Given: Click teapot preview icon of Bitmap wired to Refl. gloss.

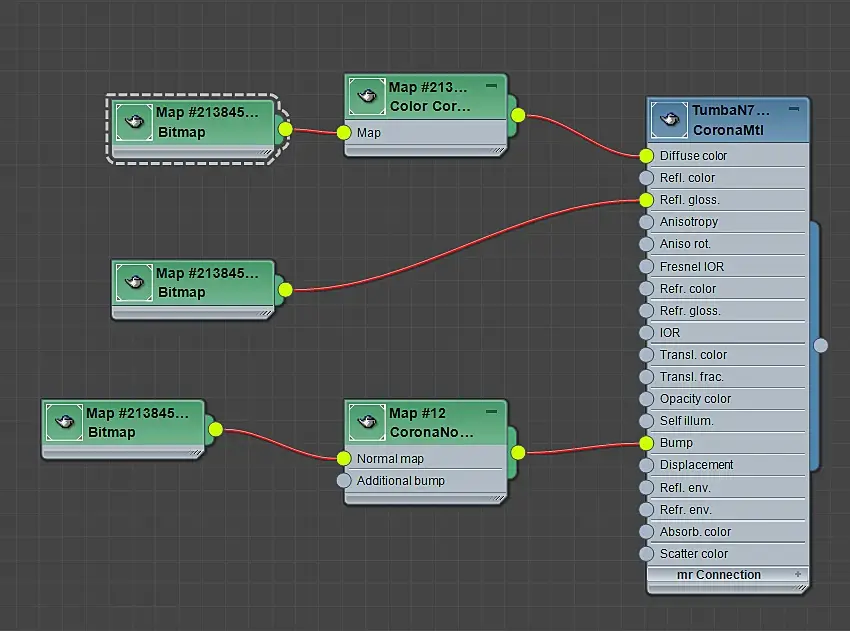Looking at the screenshot, I should 134,282.
